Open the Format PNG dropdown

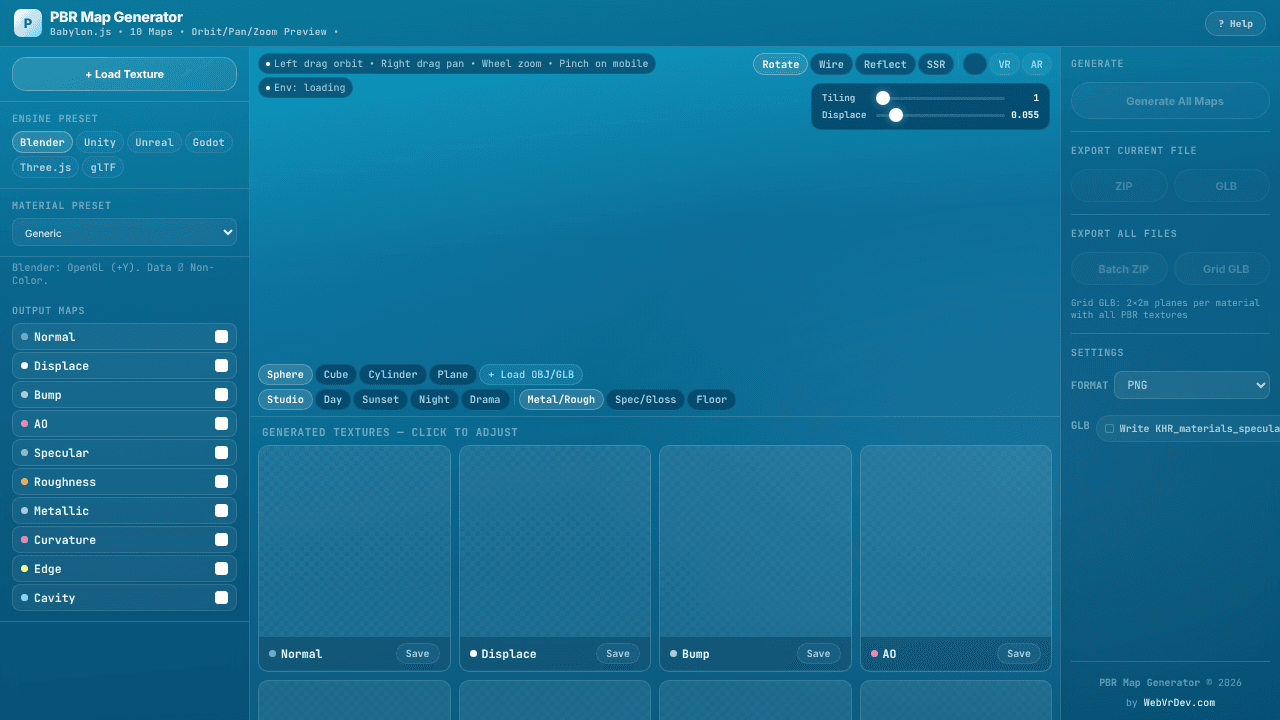(x=1192, y=385)
